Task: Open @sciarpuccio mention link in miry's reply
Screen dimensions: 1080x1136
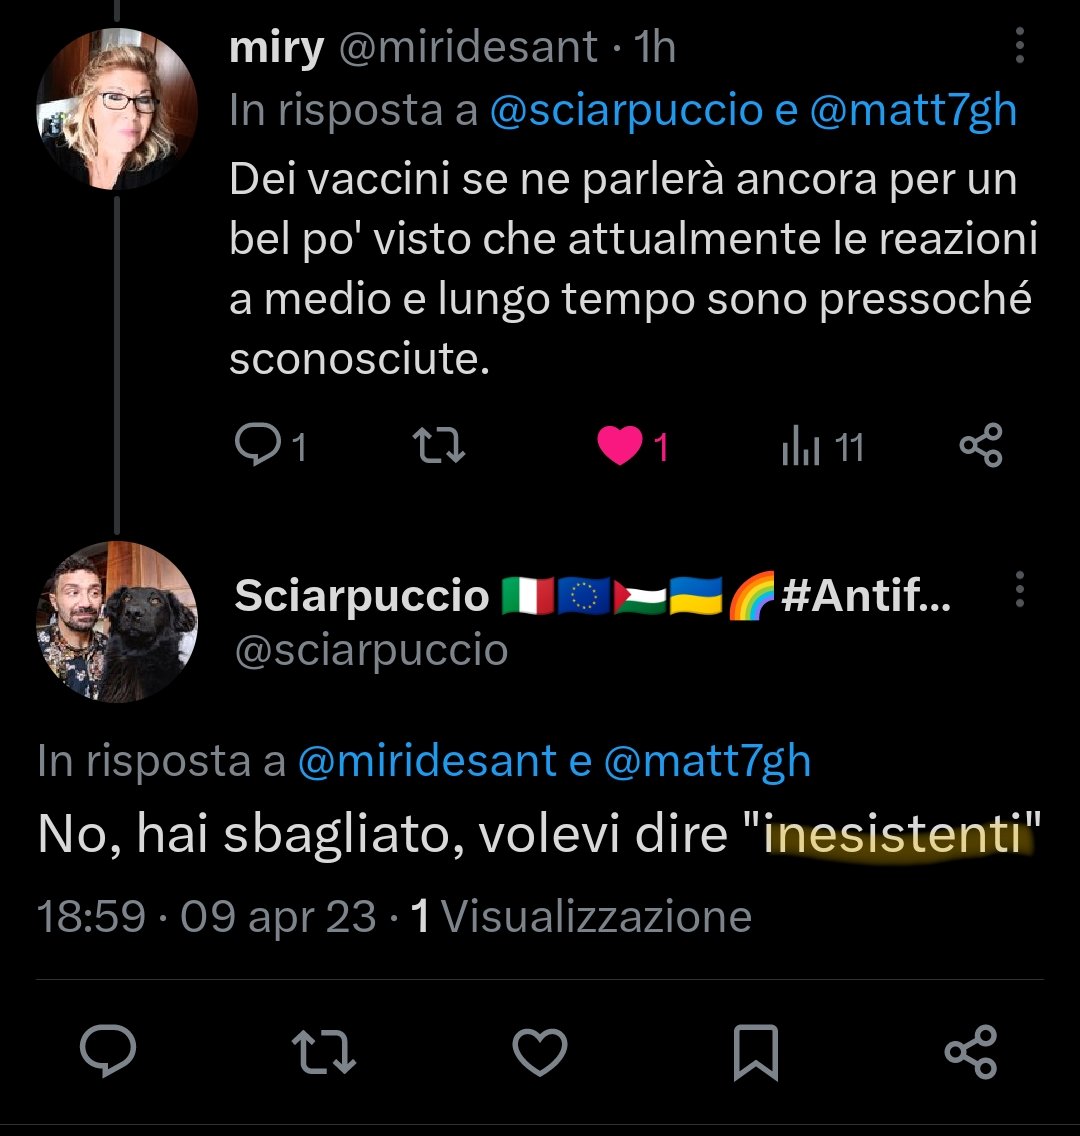Action: coord(626,110)
